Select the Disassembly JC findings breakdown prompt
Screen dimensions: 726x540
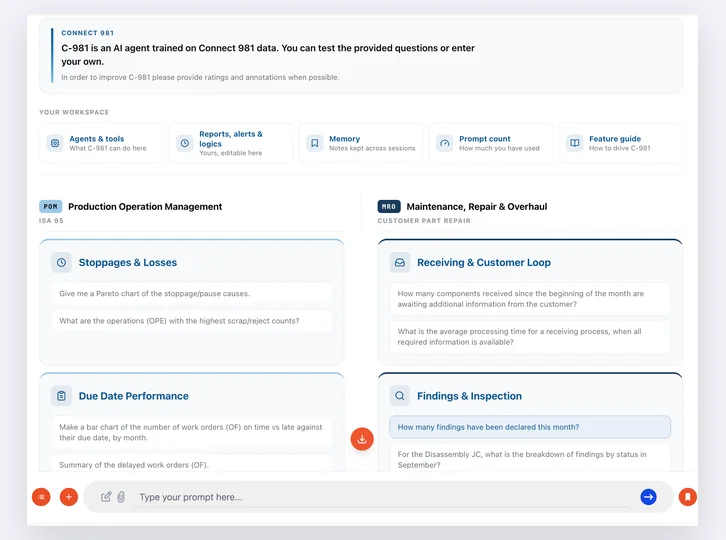click(x=530, y=458)
